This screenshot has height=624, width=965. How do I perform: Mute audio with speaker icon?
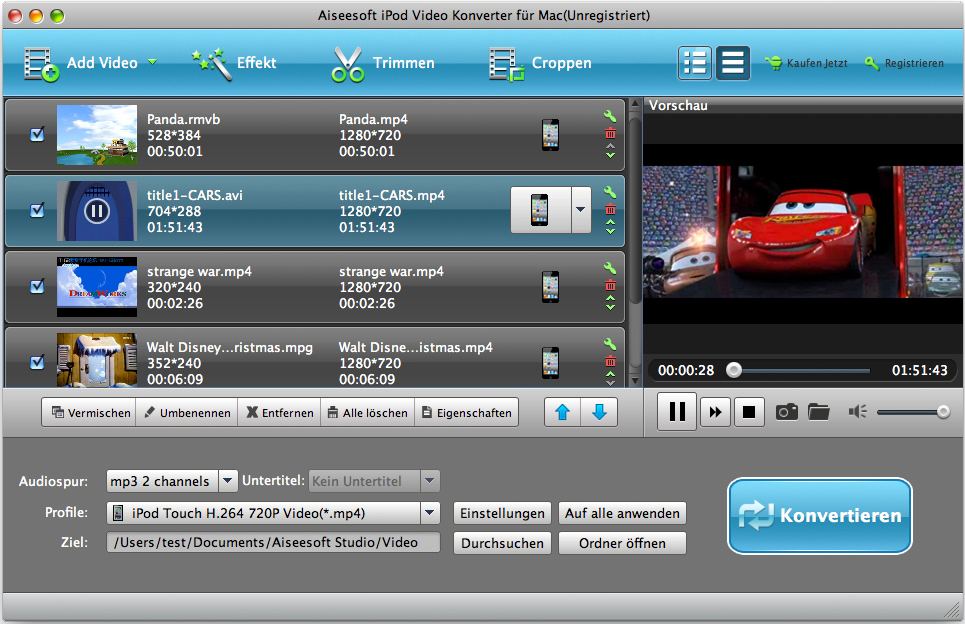click(x=857, y=411)
